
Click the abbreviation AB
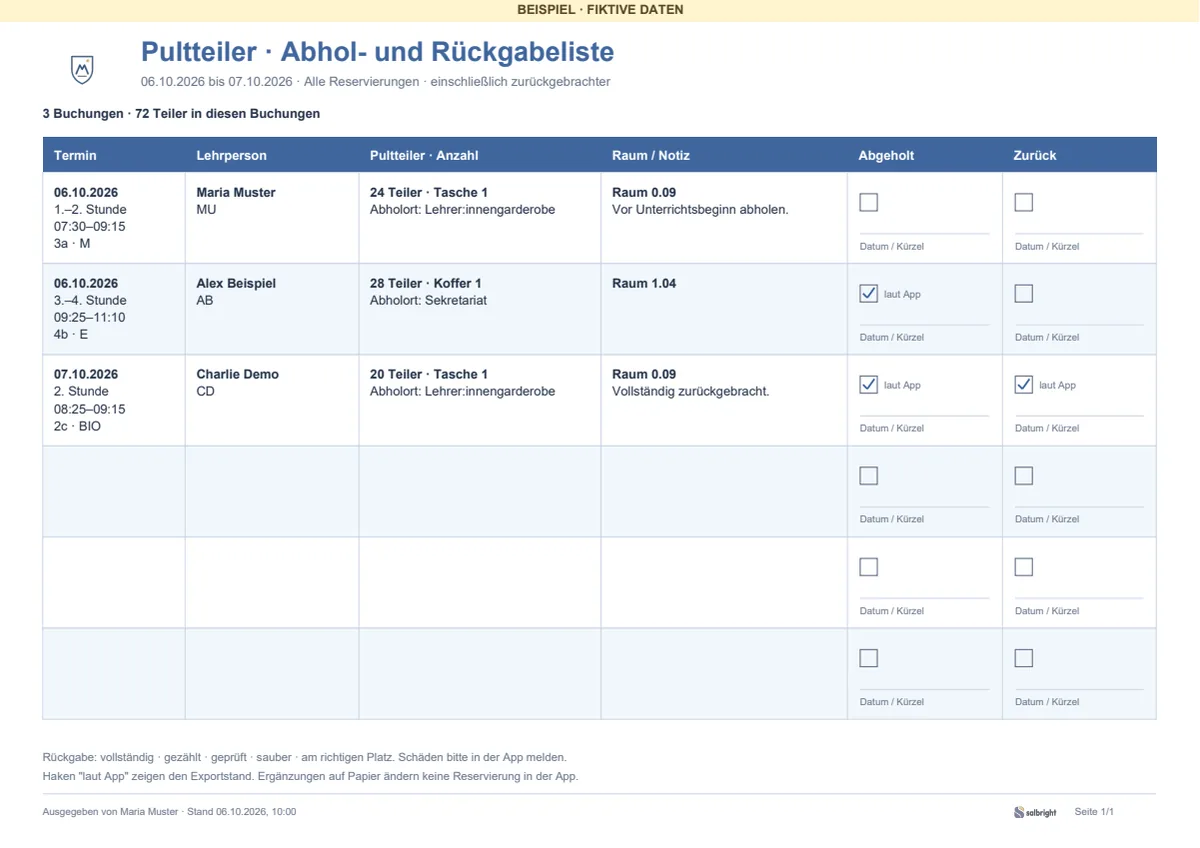coord(205,301)
